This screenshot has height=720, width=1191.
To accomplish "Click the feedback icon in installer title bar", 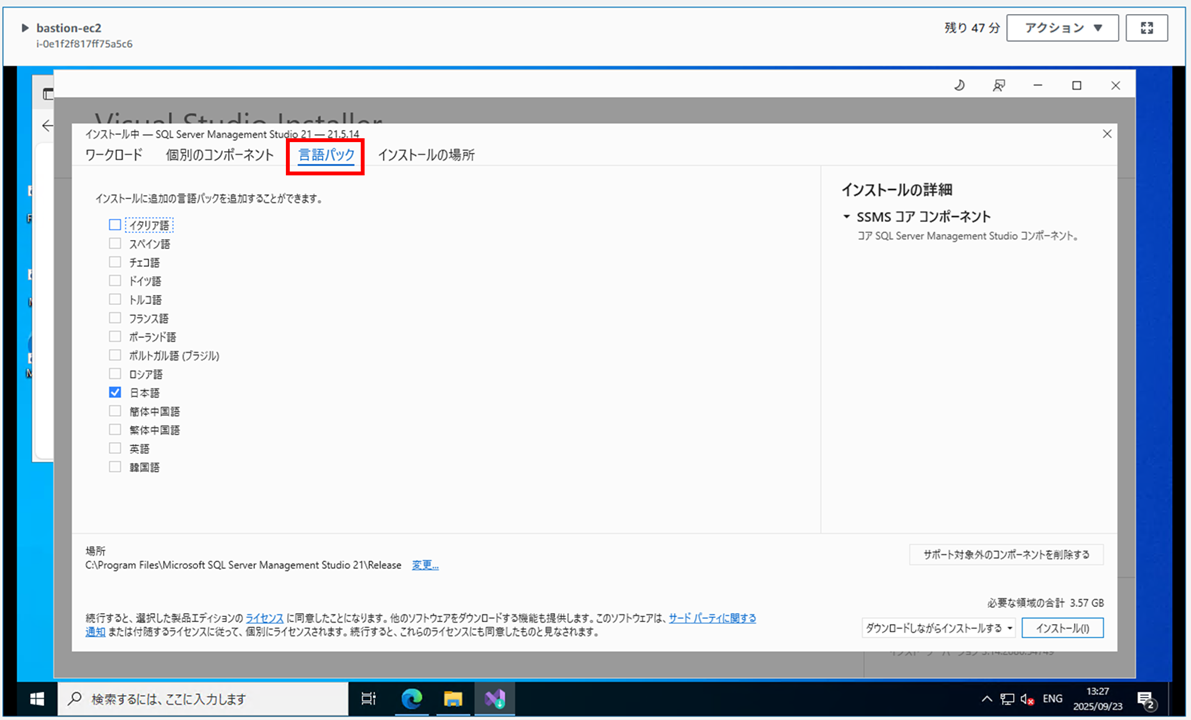I will (x=999, y=86).
